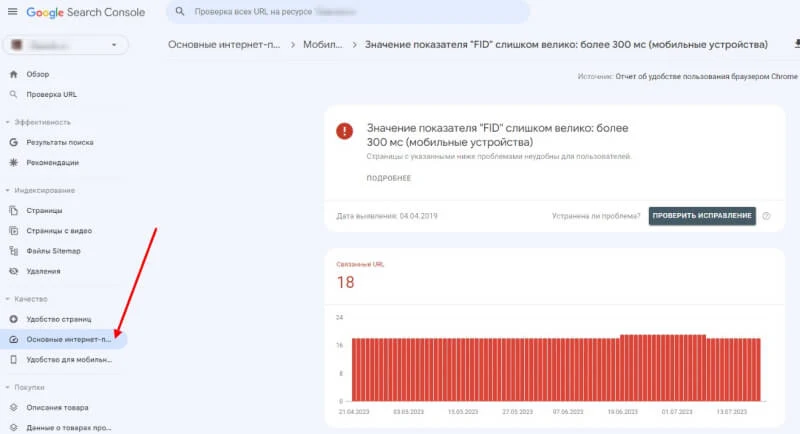Click the ПОДРОБНЕЕ learn more link
Image resolution: width=800 pixels, height=434 pixels.
click(x=389, y=178)
